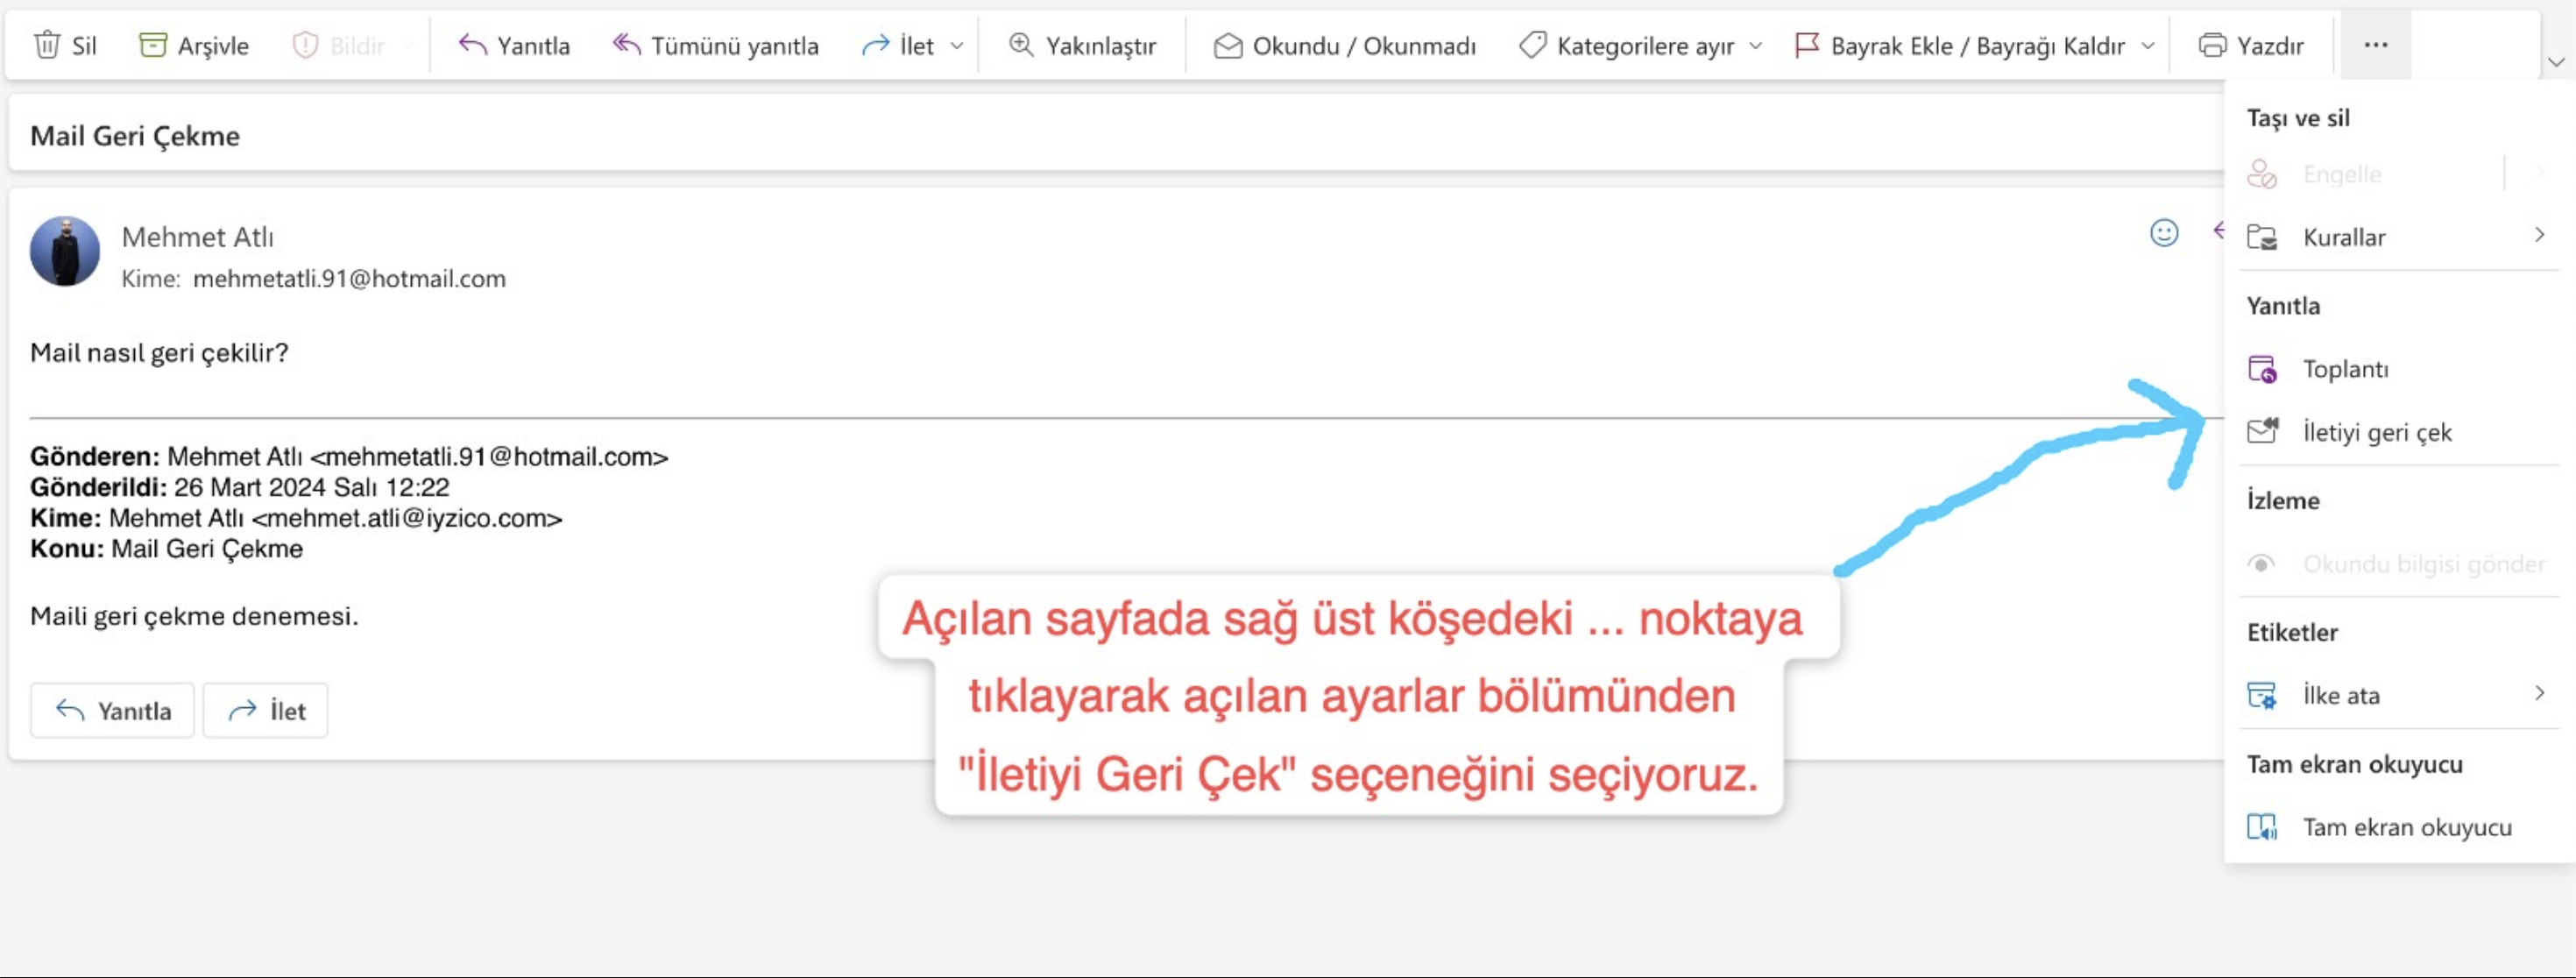The image size is (2576, 978).
Task: Click Mehmet Atlı sender profile photo
Action: tap(65, 251)
